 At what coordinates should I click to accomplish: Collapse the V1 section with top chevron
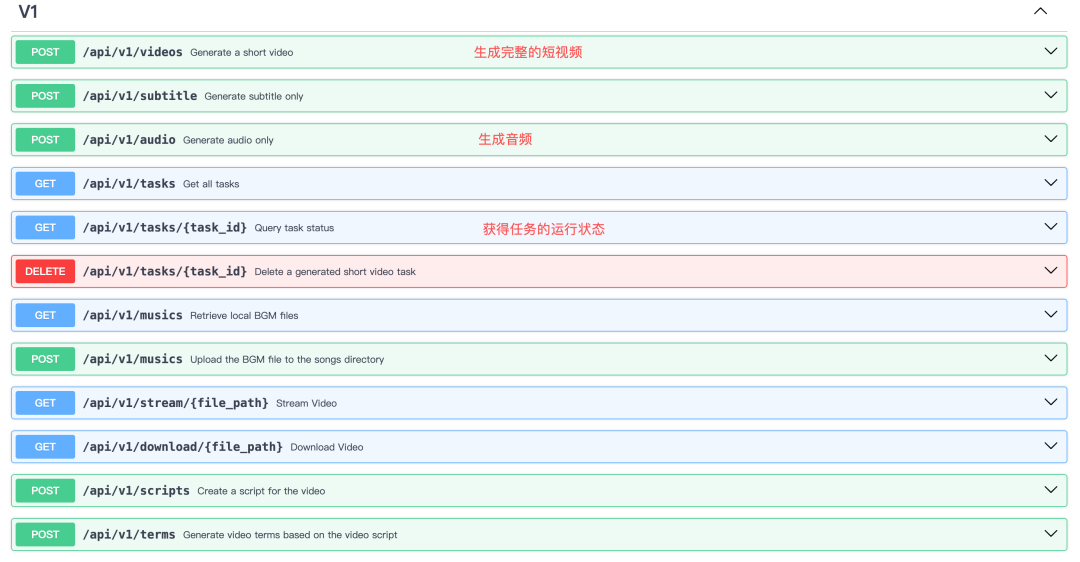1040,12
